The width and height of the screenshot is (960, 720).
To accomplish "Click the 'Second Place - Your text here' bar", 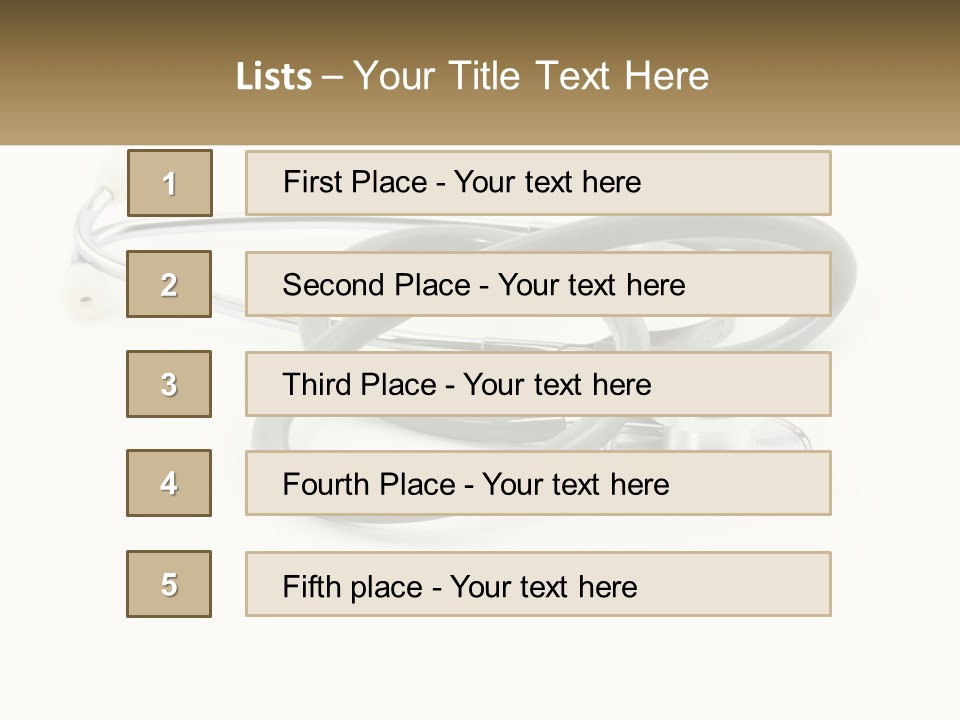I will (538, 284).
